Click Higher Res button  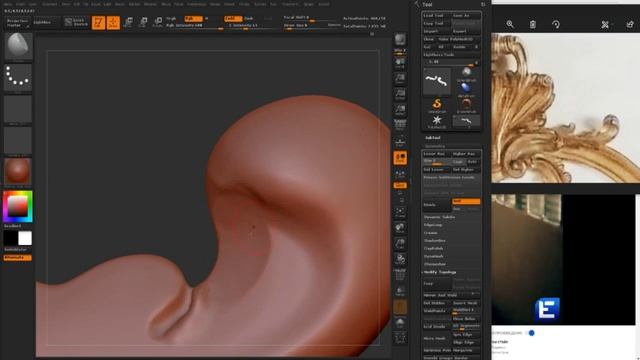pos(466,154)
